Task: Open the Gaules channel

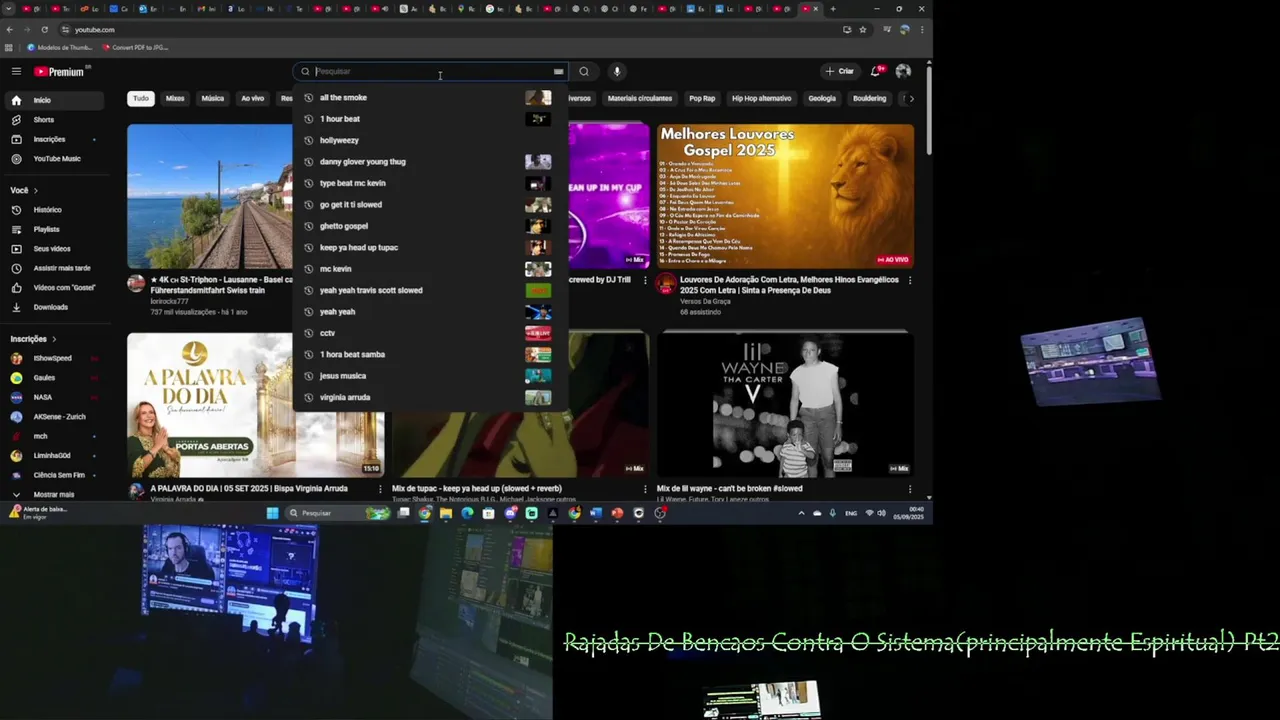Action: point(53,378)
